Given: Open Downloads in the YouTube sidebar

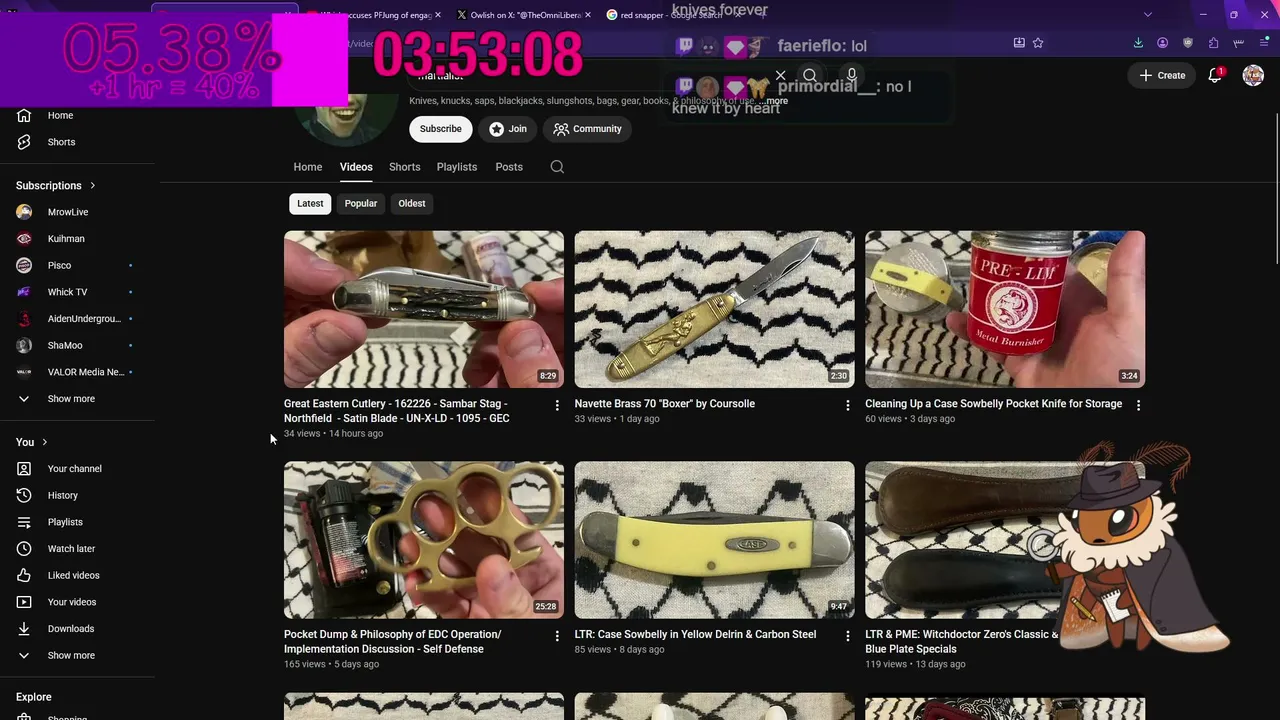Looking at the screenshot, I should [x=71, y=629].
